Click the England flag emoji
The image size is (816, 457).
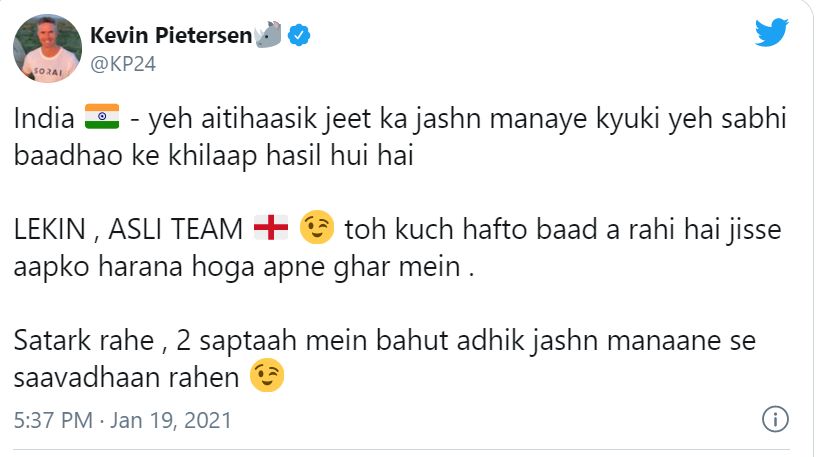pos(271,227)
